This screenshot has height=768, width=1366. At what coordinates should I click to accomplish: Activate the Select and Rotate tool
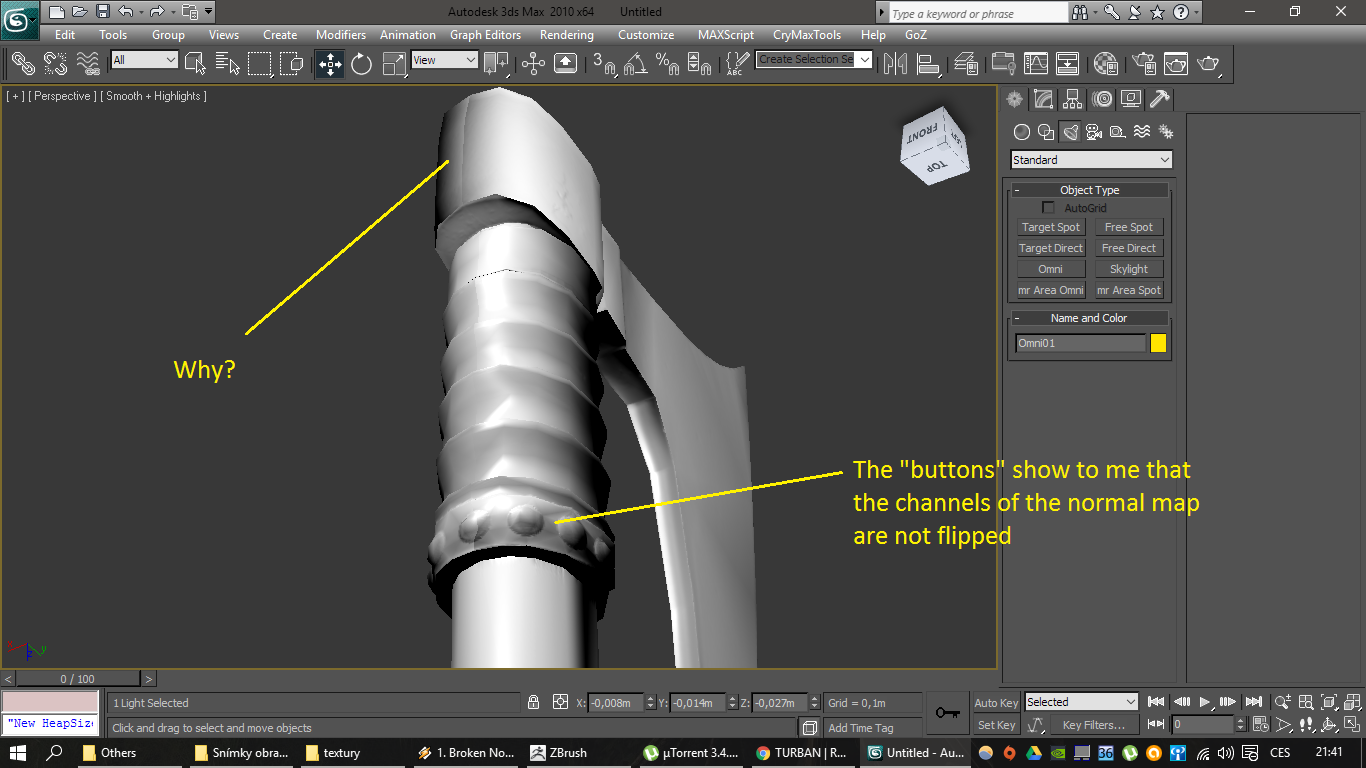pos(361,64)
